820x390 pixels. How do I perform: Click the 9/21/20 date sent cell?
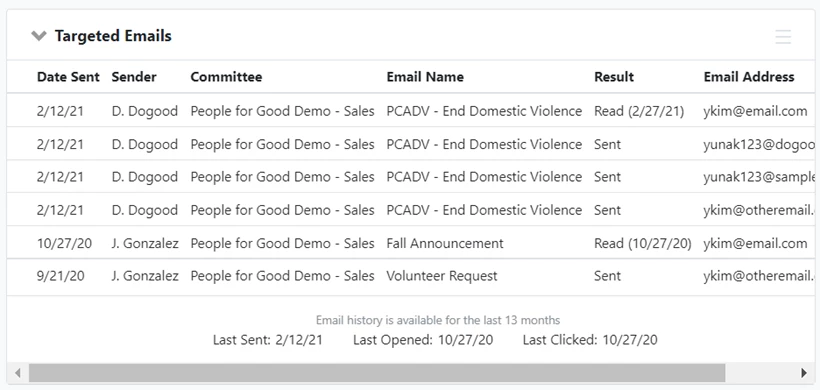click(60, 276)
